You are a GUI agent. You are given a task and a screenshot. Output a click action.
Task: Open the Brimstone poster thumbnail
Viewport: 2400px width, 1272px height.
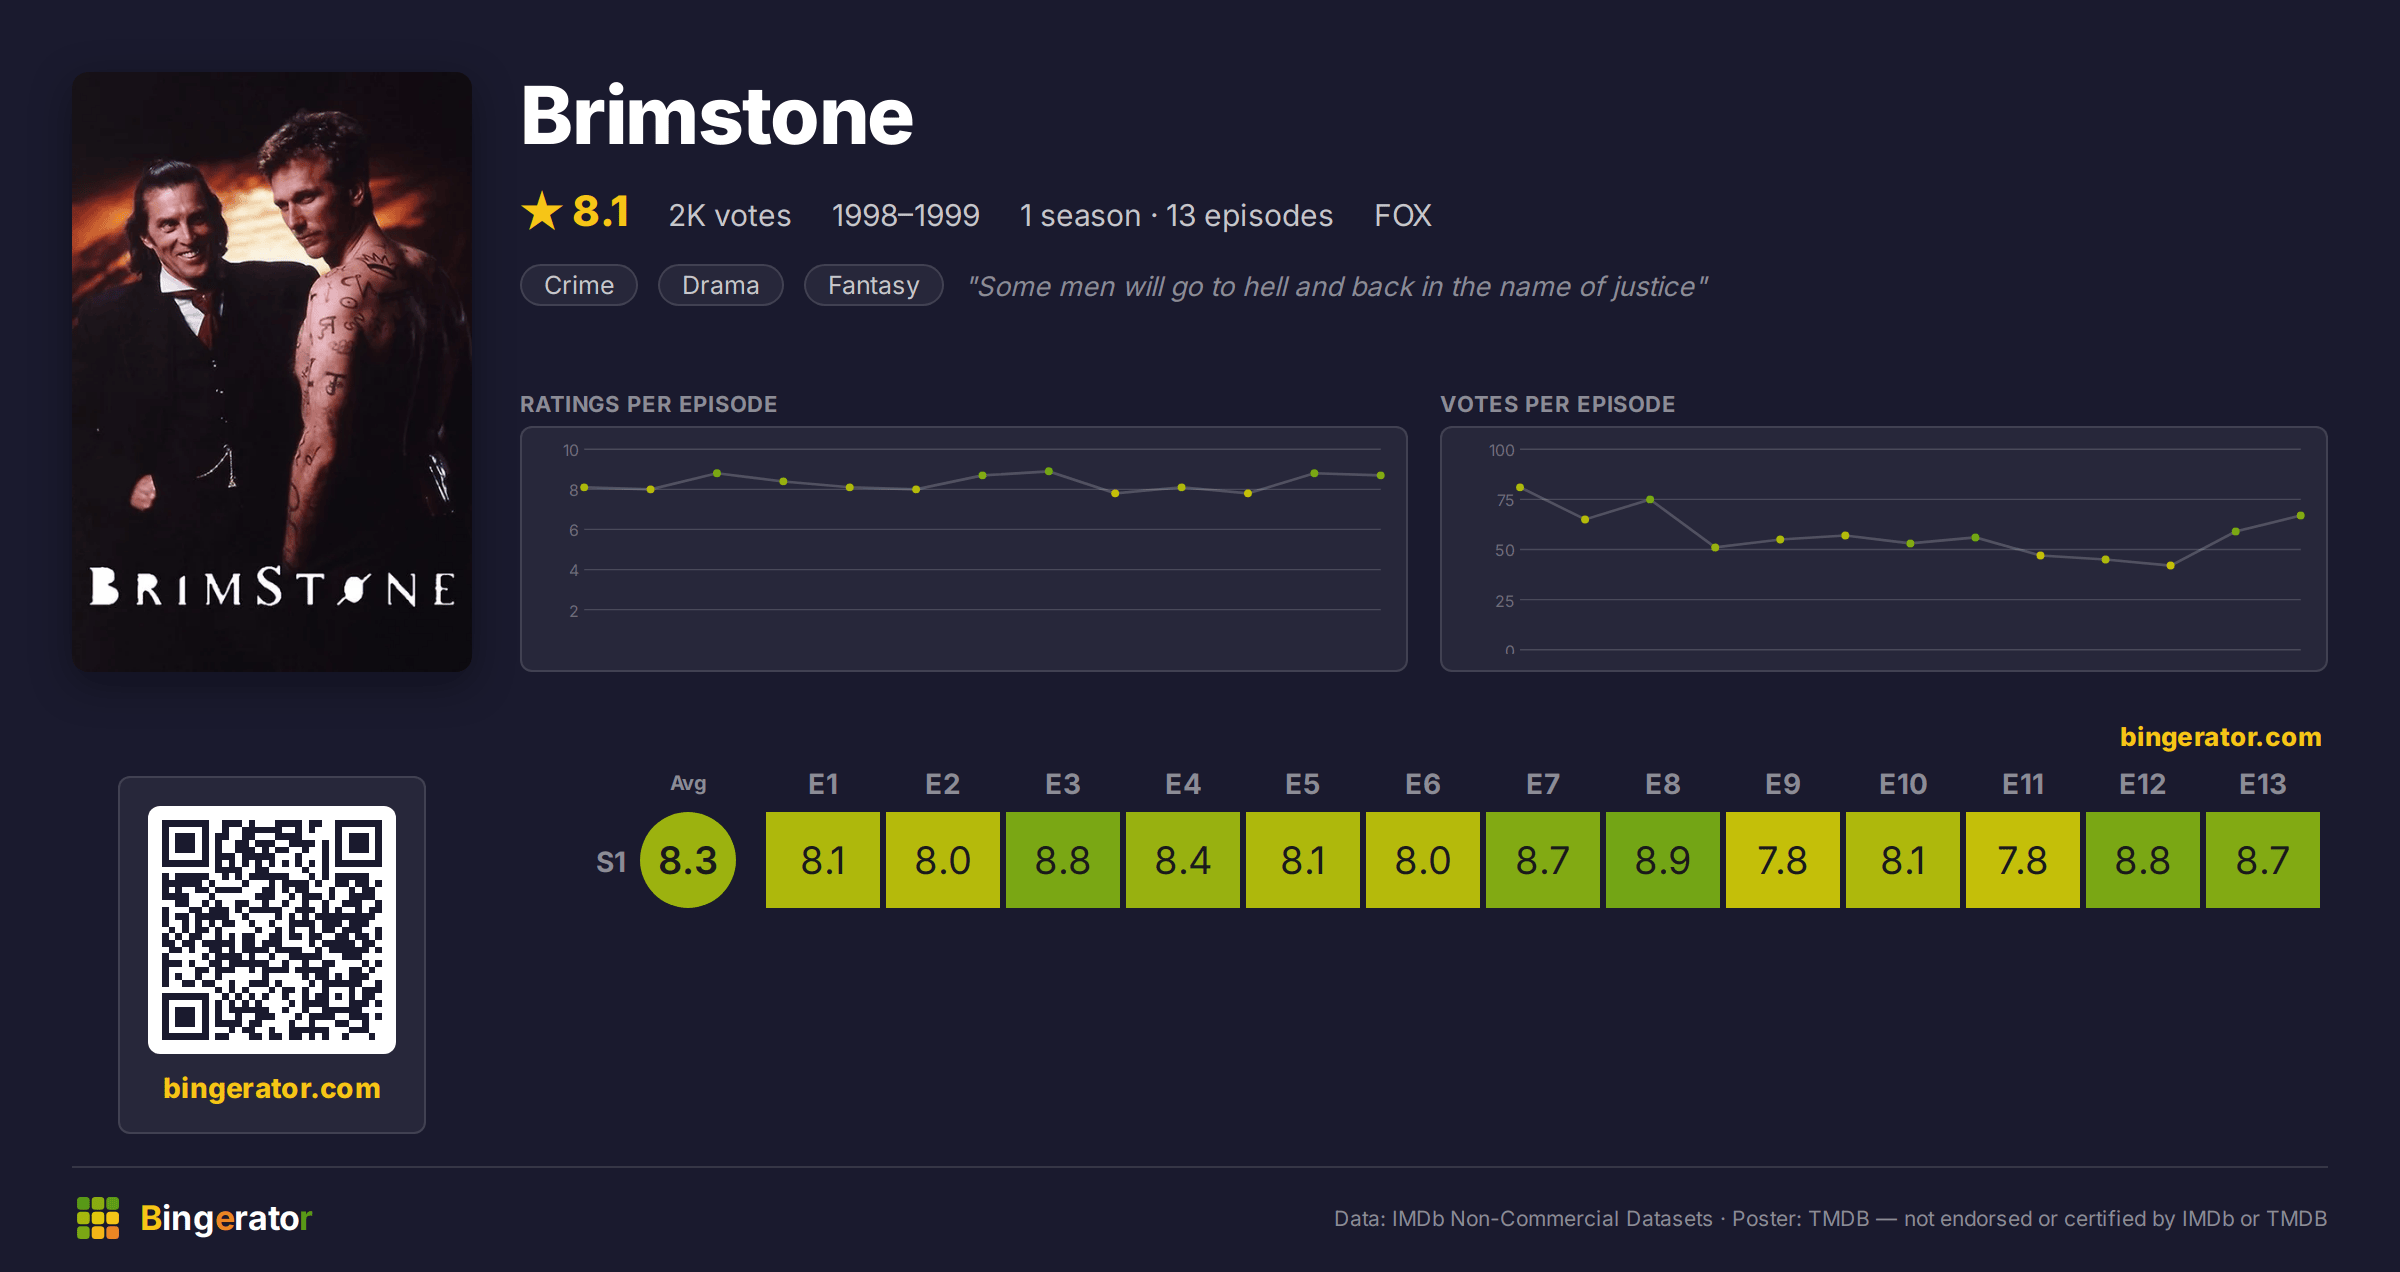[272, 371]
